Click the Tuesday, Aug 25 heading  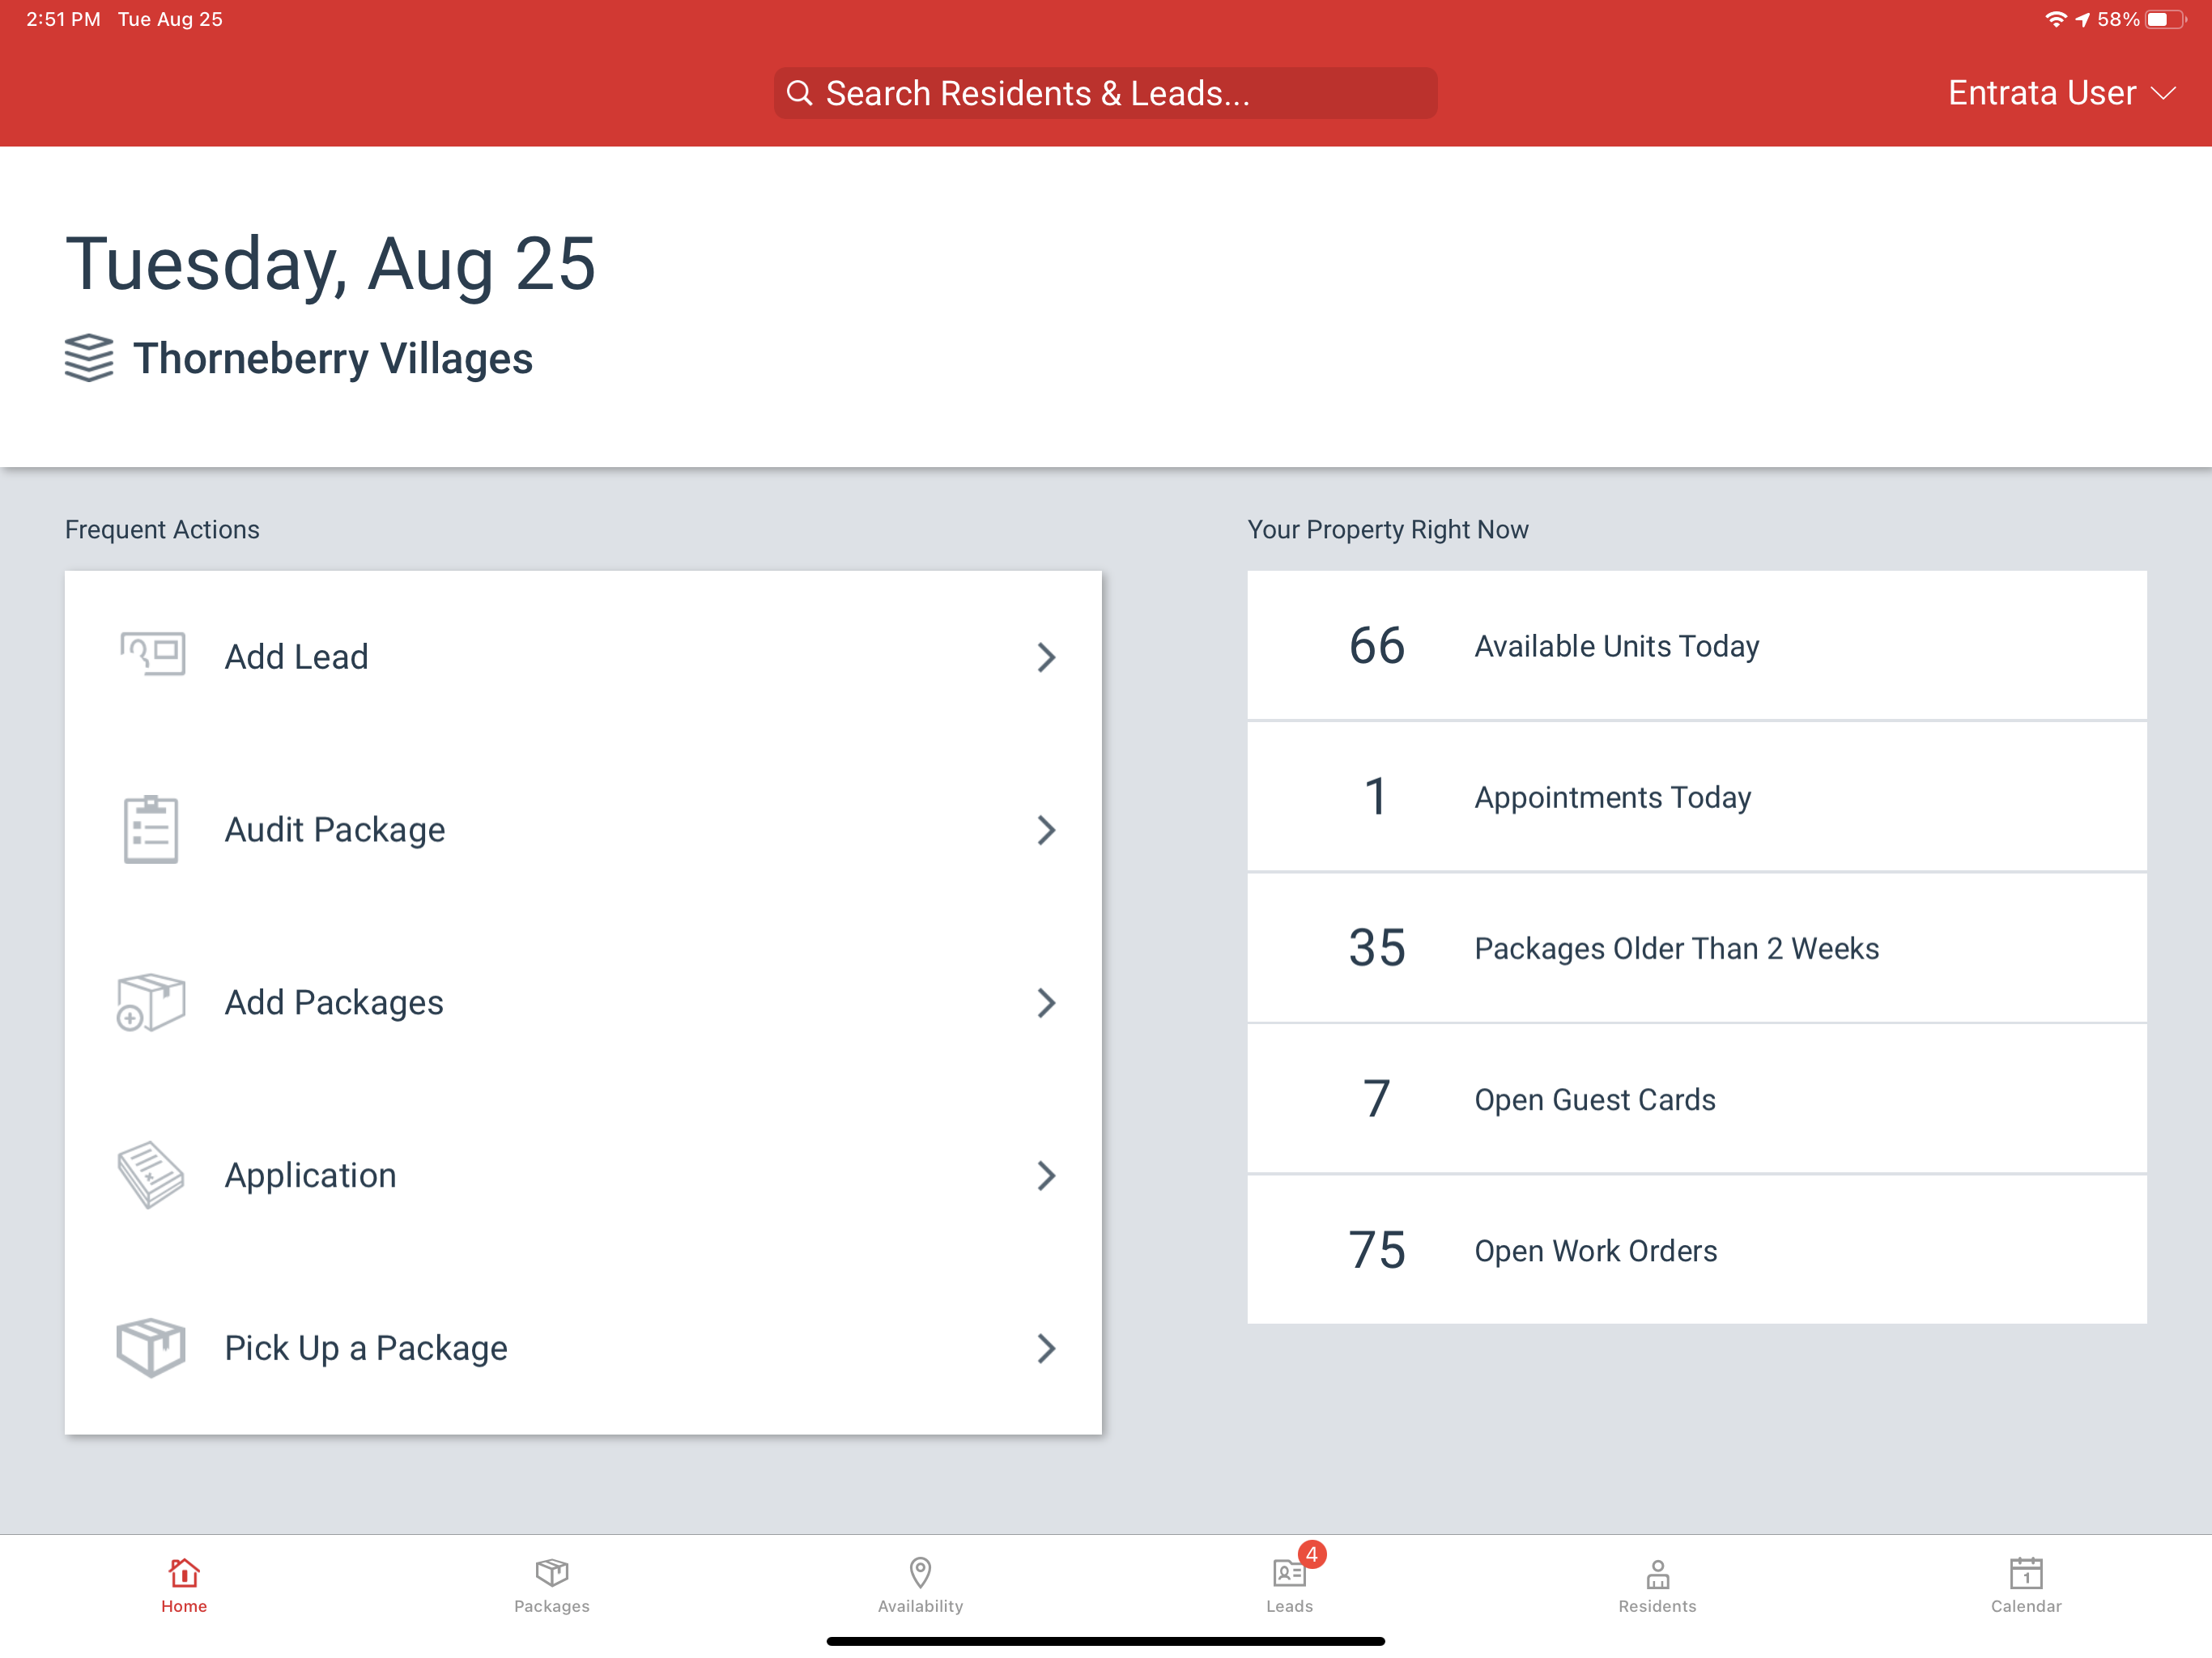click(x=331, y=265)
